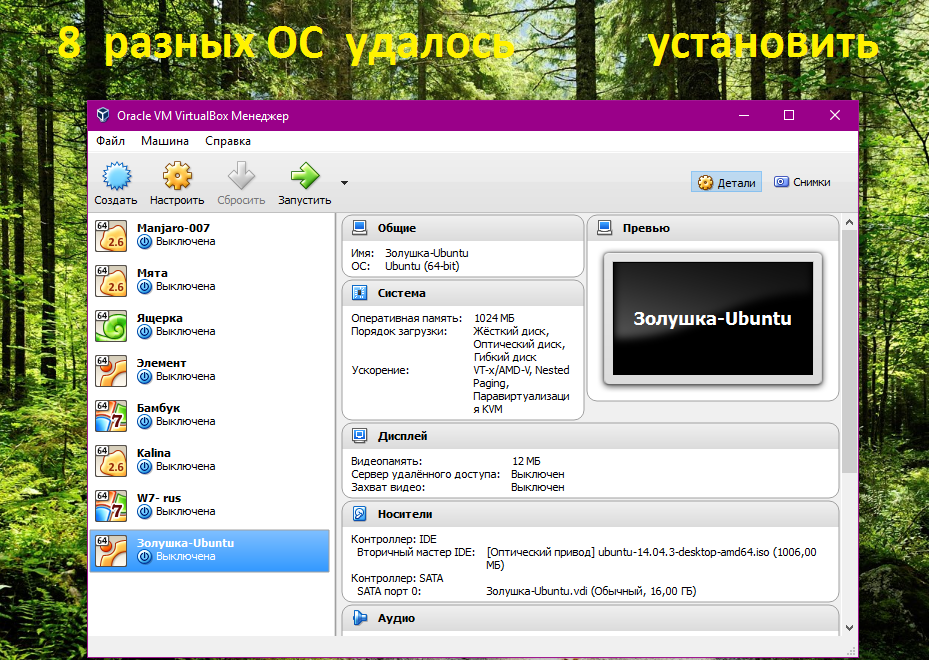
Task: Click power state icon under Ящерка
Action: click(x=145, y=332)
